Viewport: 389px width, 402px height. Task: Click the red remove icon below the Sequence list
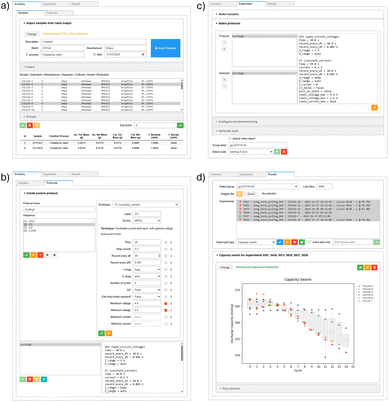tap(40, 255)
